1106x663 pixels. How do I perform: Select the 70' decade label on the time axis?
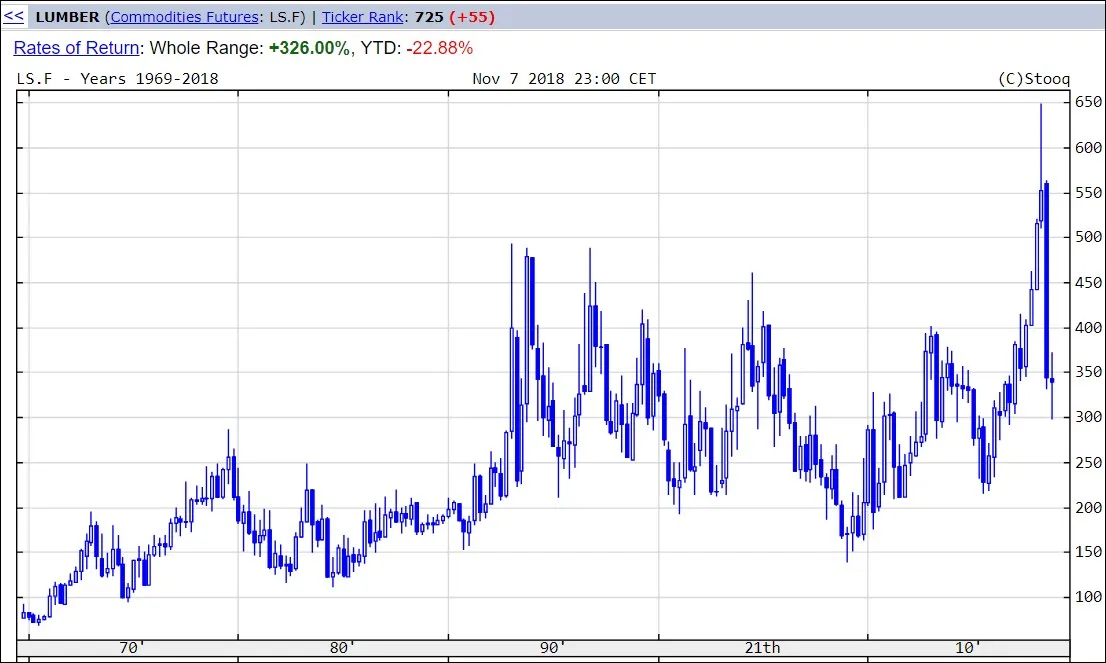(x=132, y=647)
